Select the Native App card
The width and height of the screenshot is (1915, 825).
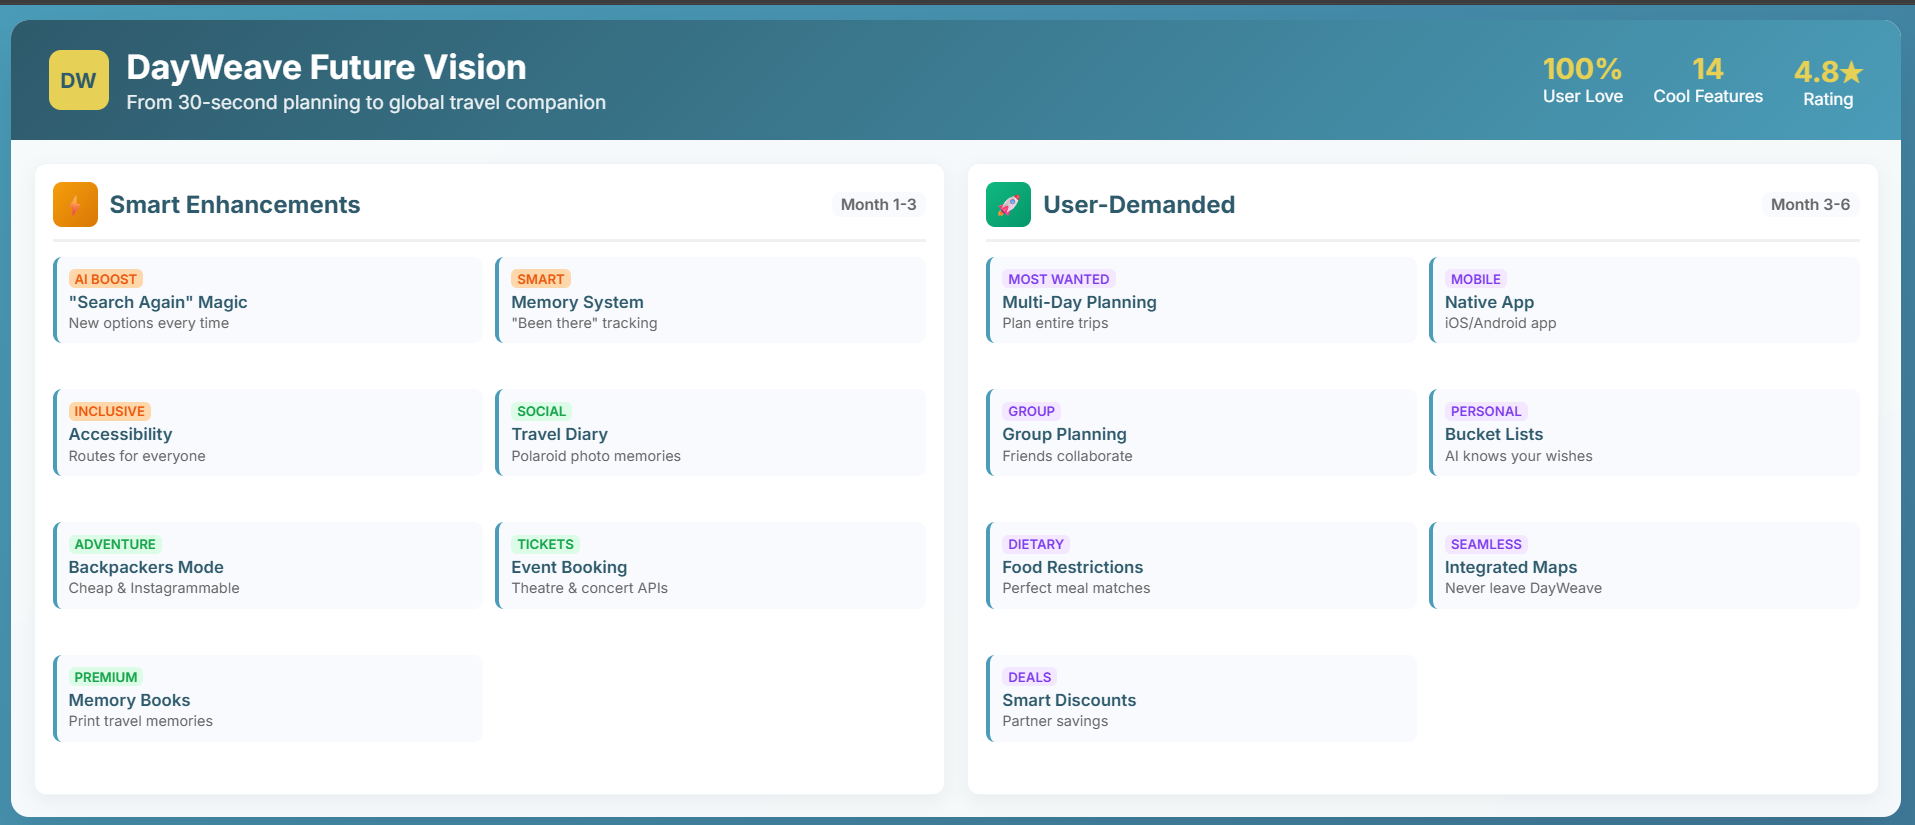(1644, 300)
